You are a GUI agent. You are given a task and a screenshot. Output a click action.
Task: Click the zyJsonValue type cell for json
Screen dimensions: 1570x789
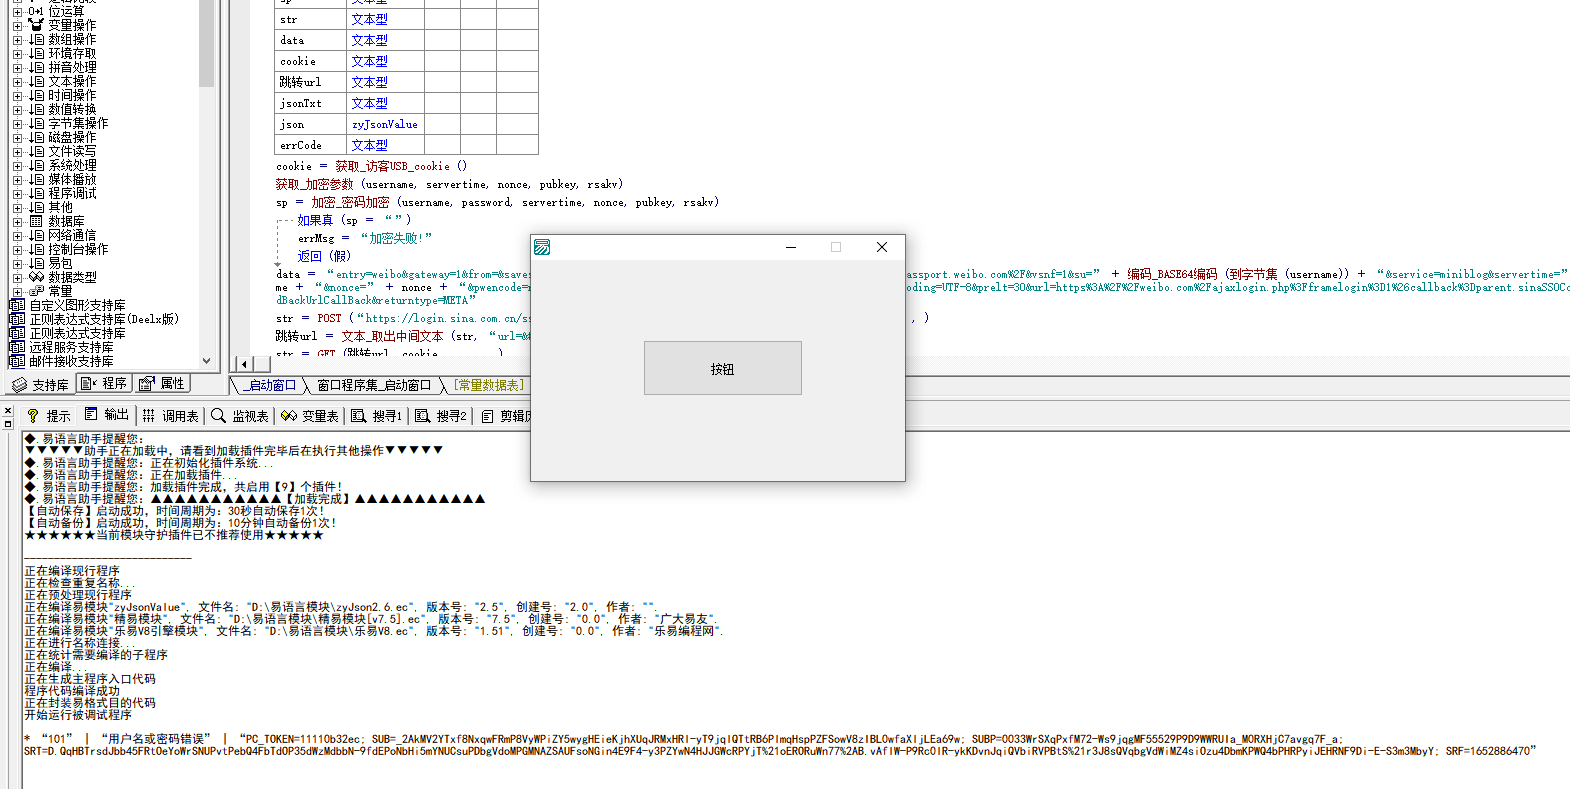pos(385,124)
